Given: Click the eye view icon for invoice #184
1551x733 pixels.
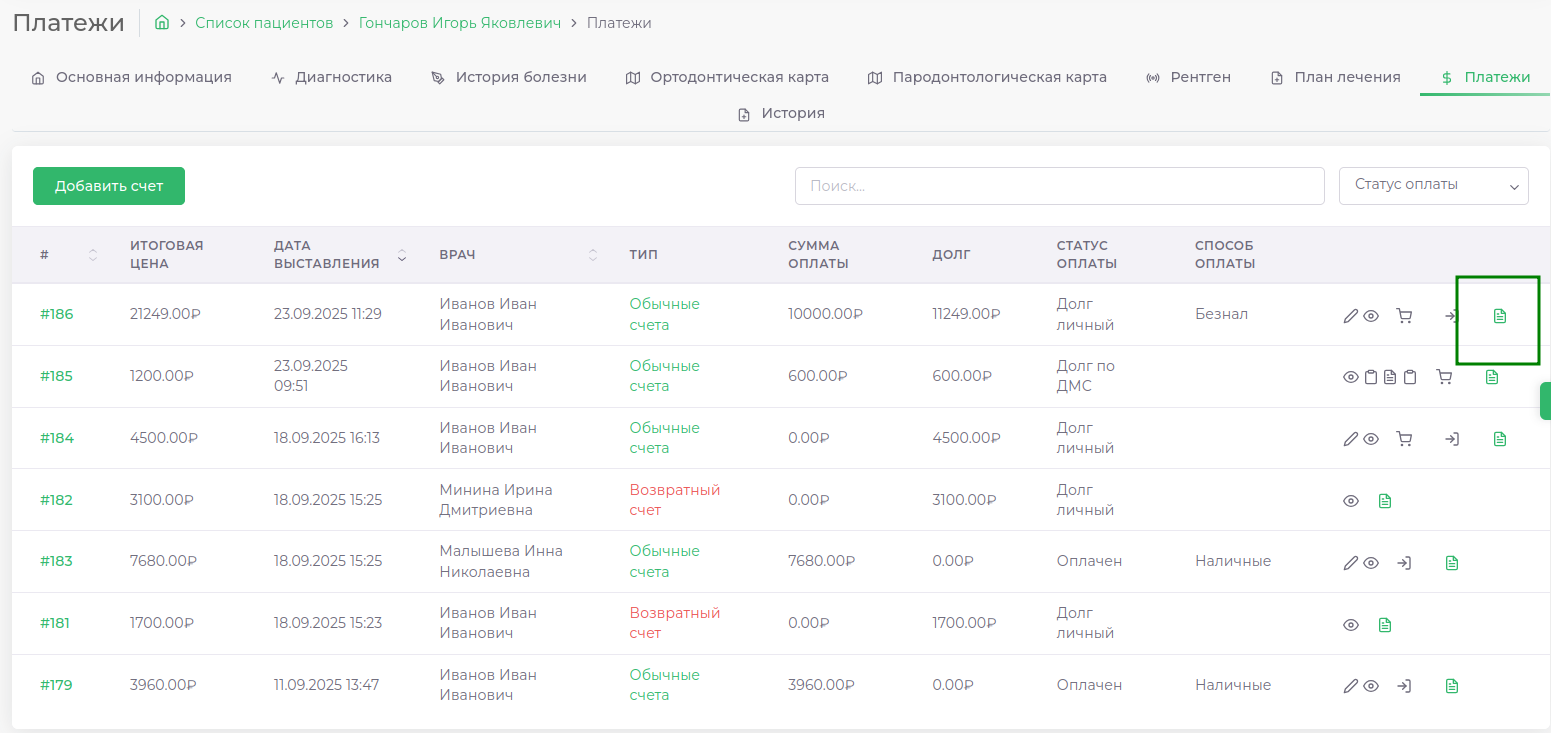Looking at the screenshot, I should coord(1371,439).
